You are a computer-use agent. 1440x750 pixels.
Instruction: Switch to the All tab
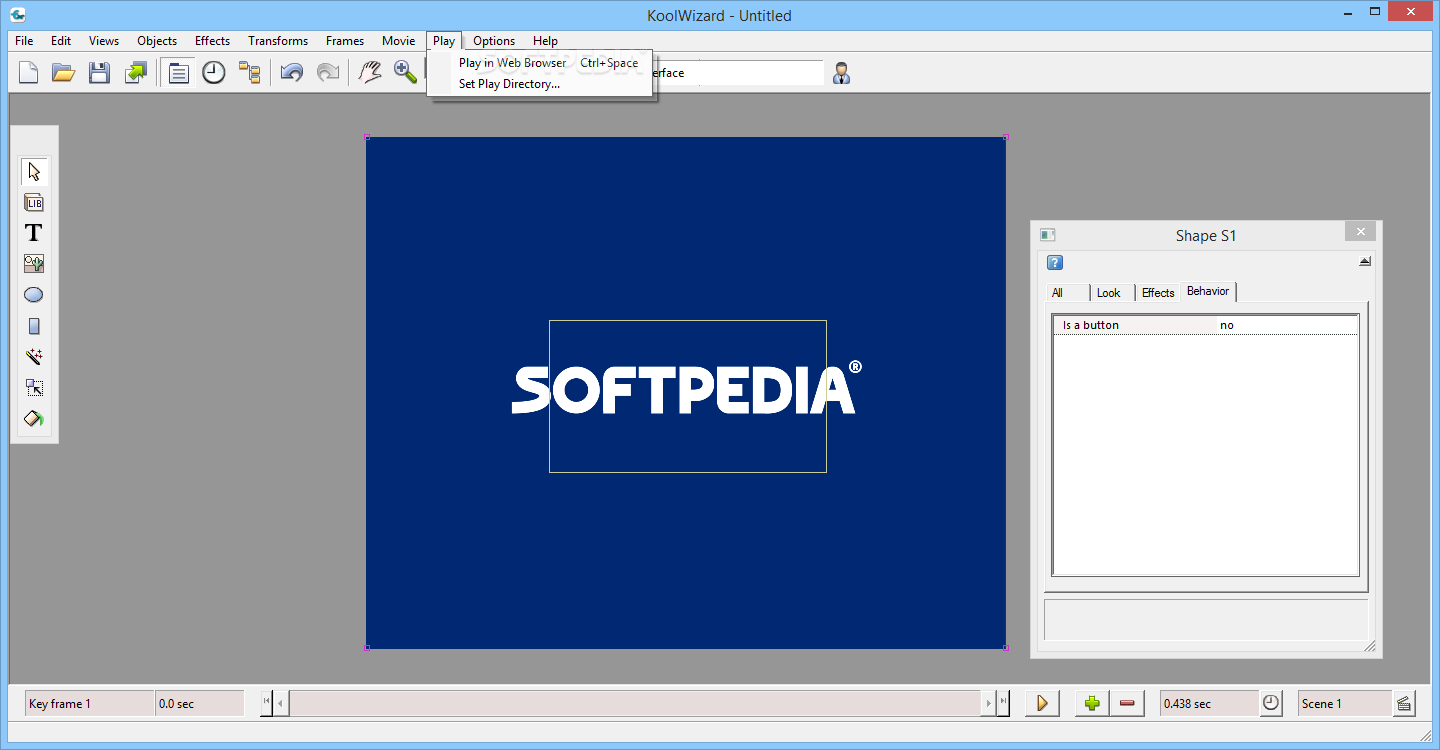[1067, 293]
